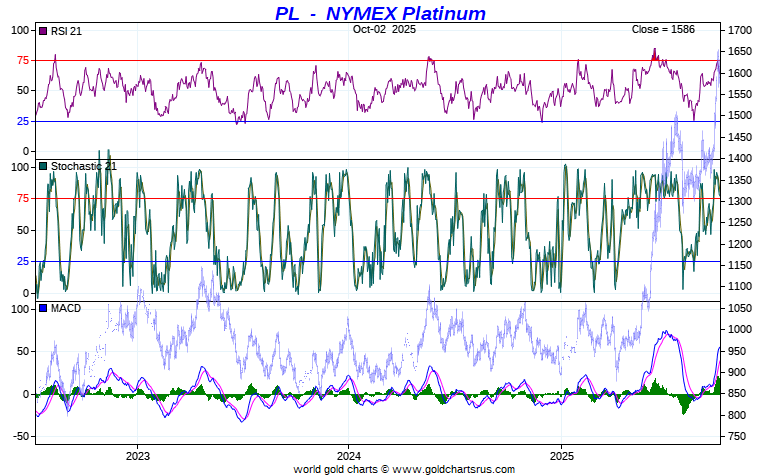The image size is (760, 475).
Task: Click the red '75' label on Stochastic axis
Action: click(x=23, y=198)
